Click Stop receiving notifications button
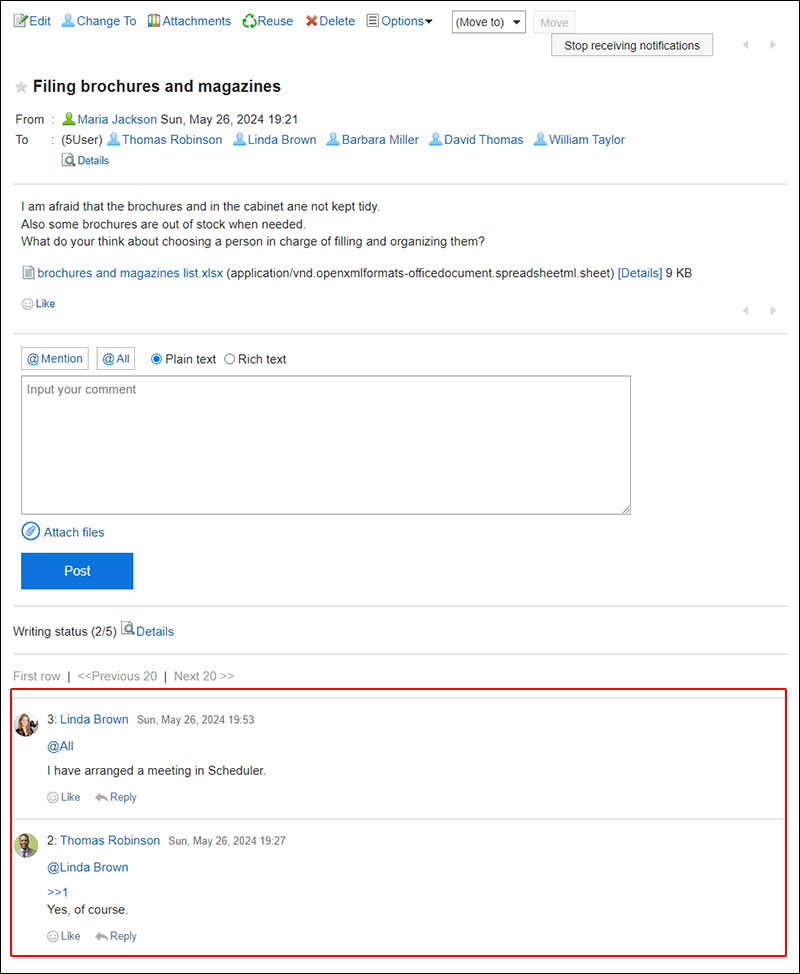The height and width of the screenshot is (974, 800). click(632, 45)
